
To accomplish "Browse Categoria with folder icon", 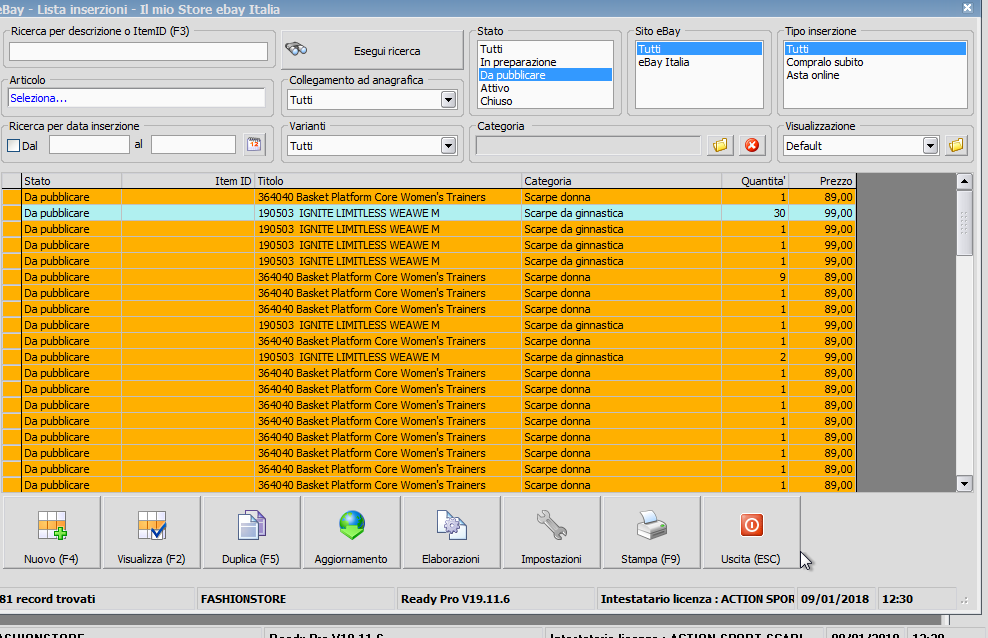I will (720, 145).
